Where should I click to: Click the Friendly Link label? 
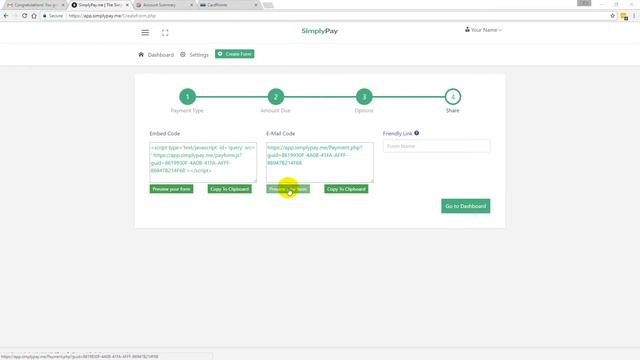(x=398, y=133)
